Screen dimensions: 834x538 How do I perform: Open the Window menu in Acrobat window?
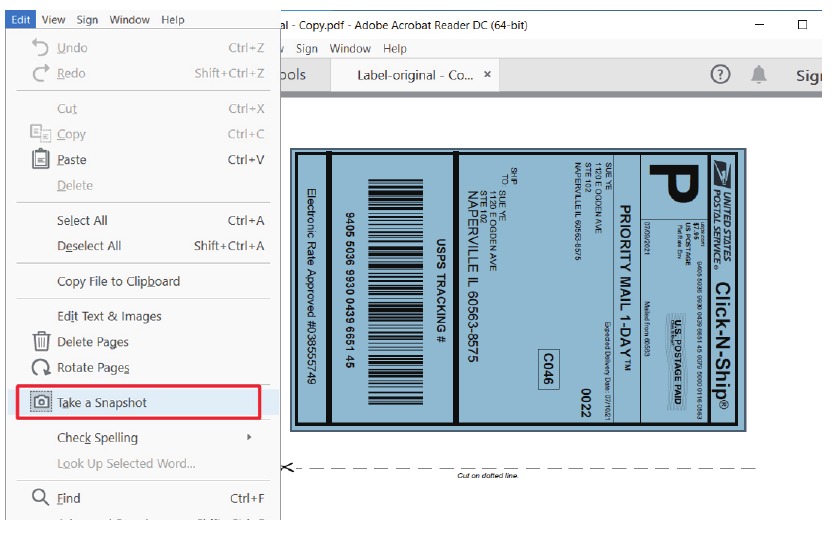pyautogui.click(x=350, y=48)
